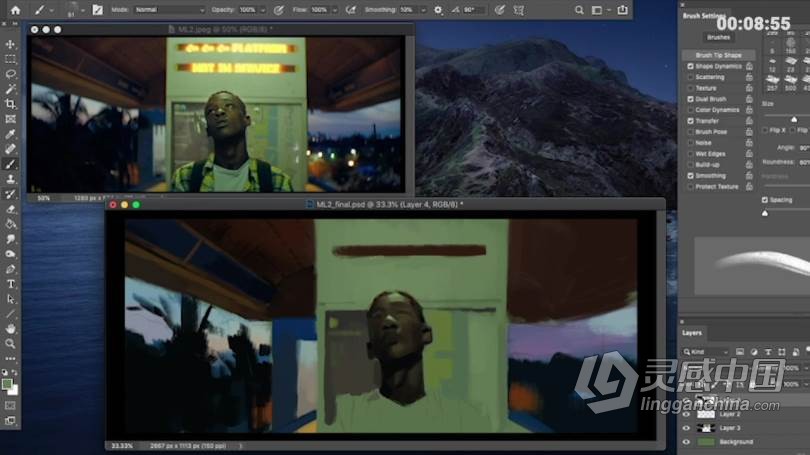
Task: Select the Lasso tool
Action: tap(10, 74)
